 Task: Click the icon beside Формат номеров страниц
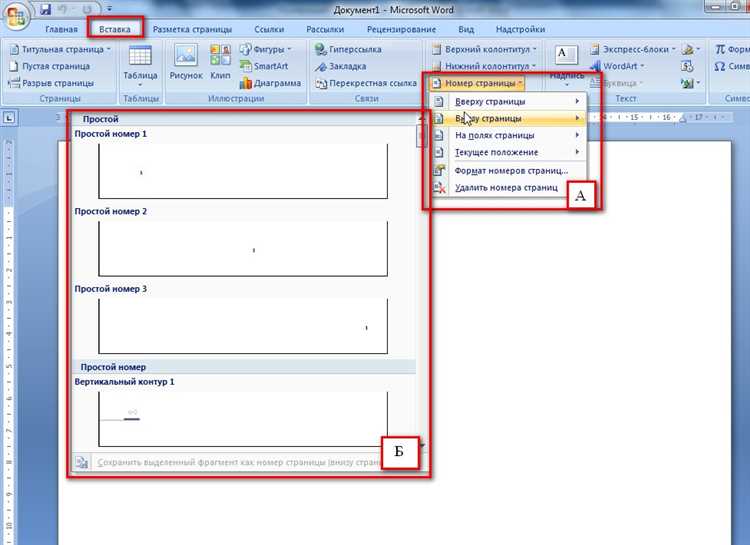point(439,170)
